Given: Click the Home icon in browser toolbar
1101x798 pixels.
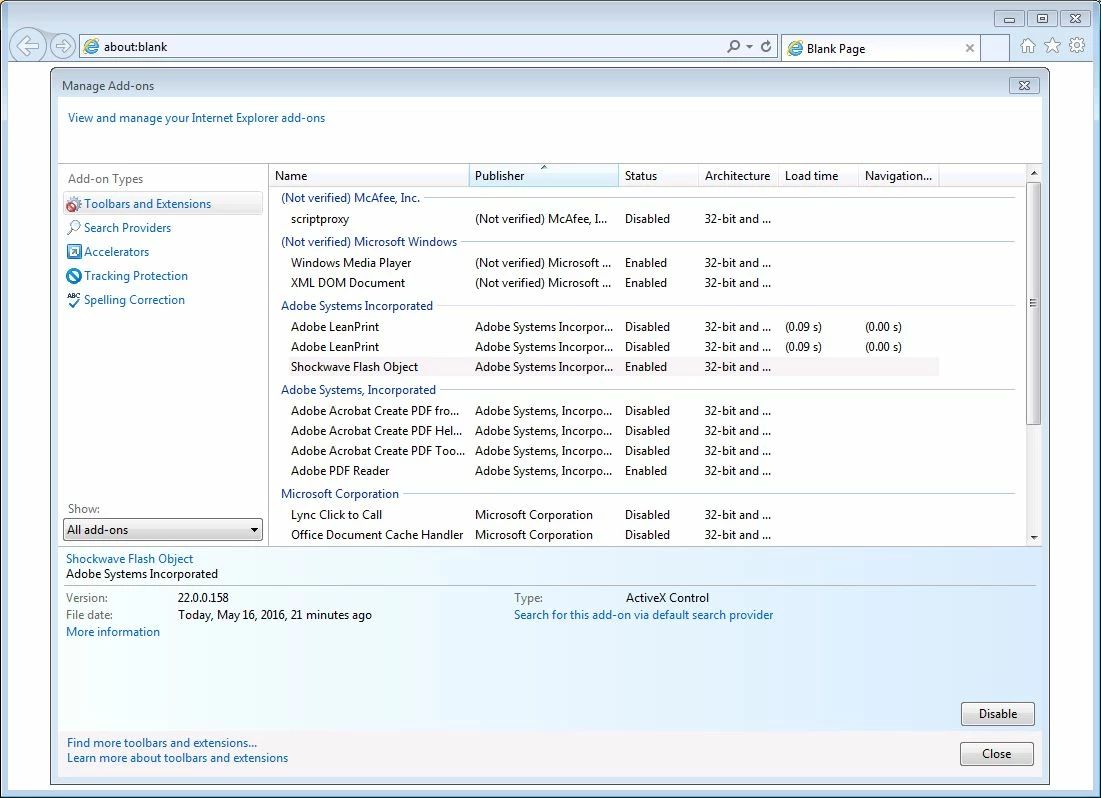Looking at the screenshot, I should (1027, 46).
